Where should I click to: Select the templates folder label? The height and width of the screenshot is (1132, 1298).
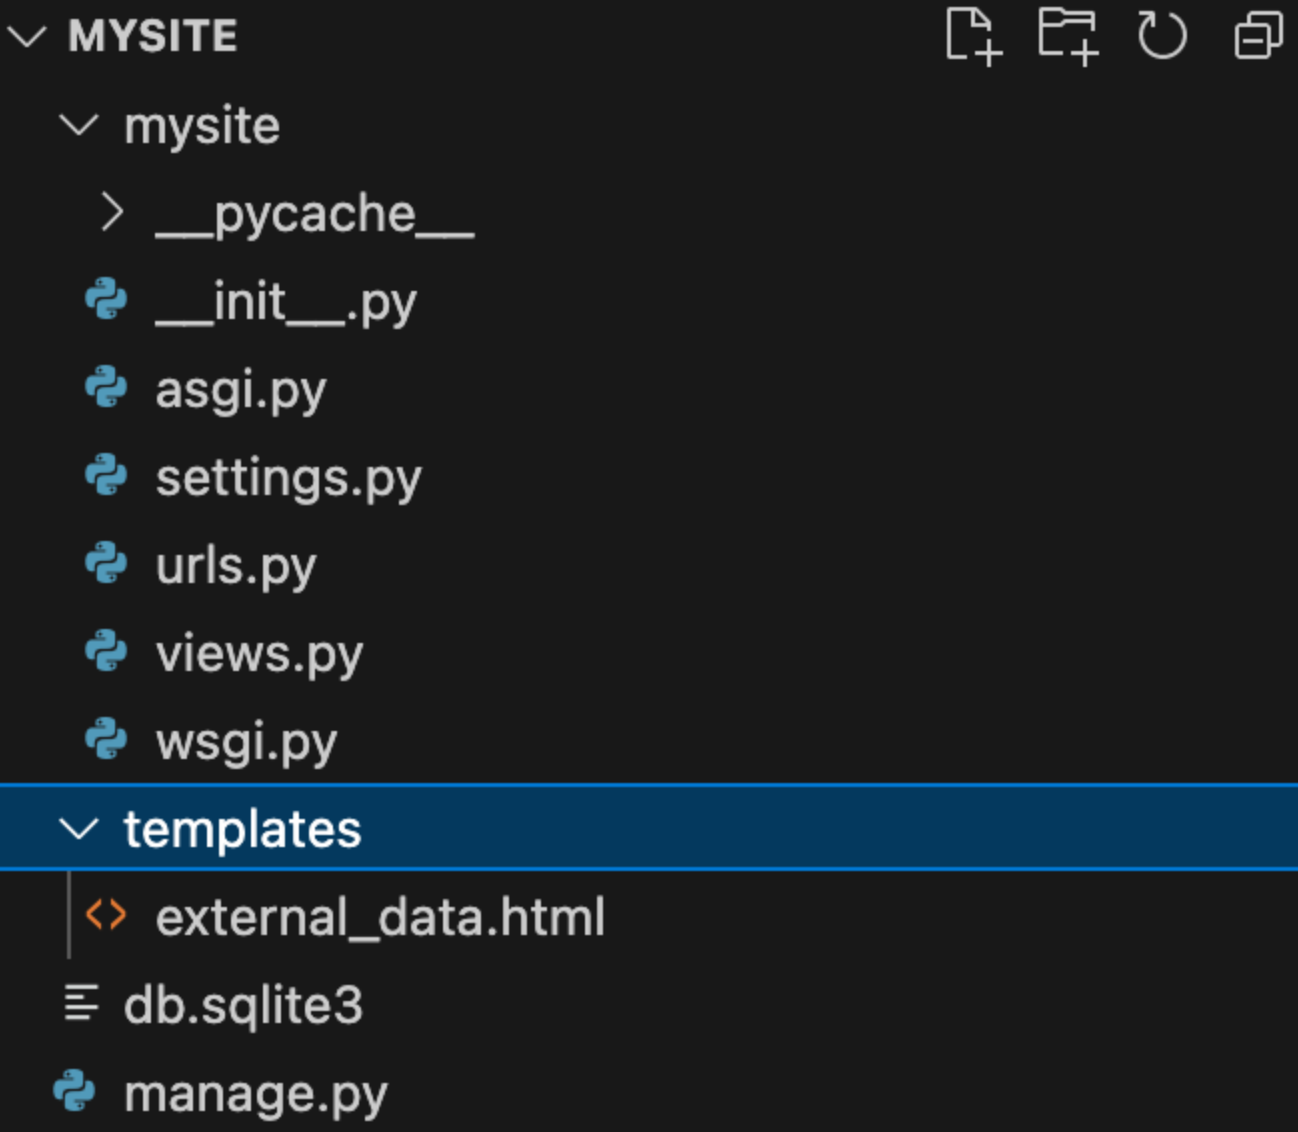click(x=242, y=829)
